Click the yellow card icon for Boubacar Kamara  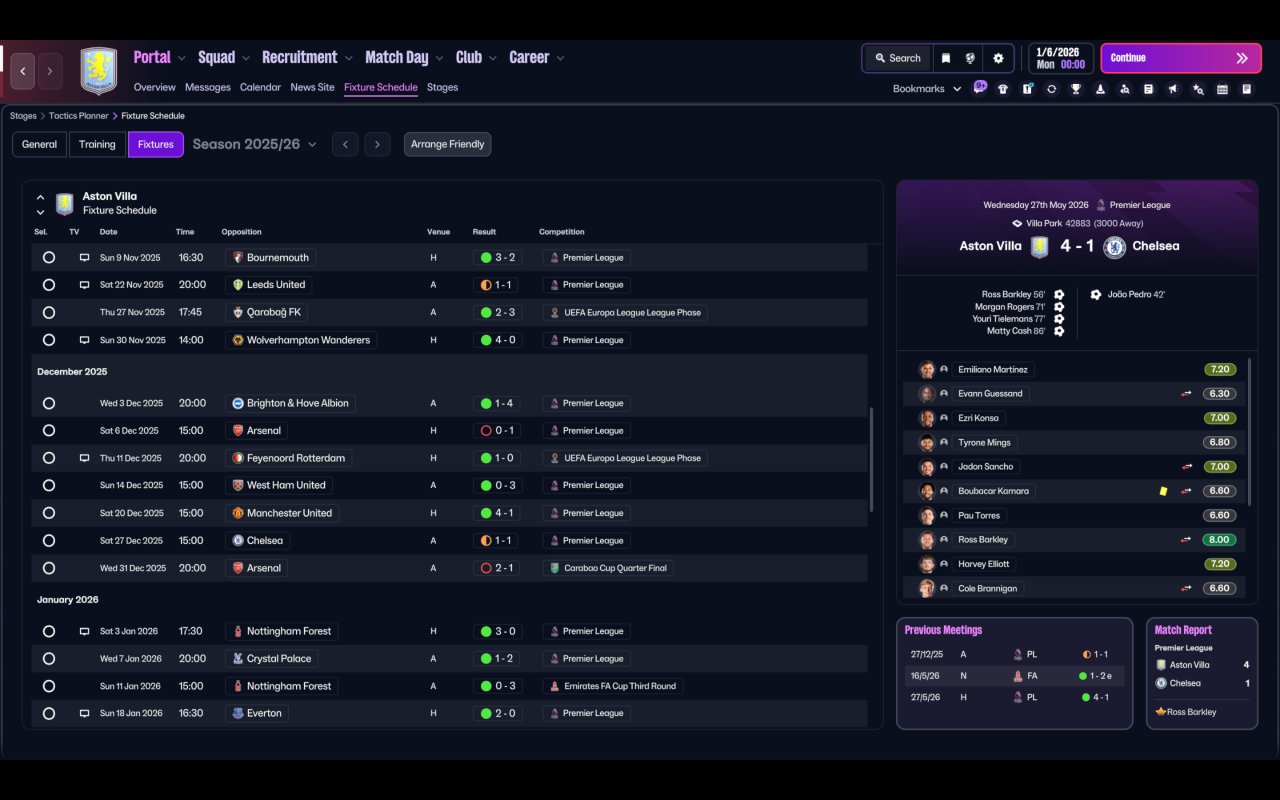(1164, 491)
